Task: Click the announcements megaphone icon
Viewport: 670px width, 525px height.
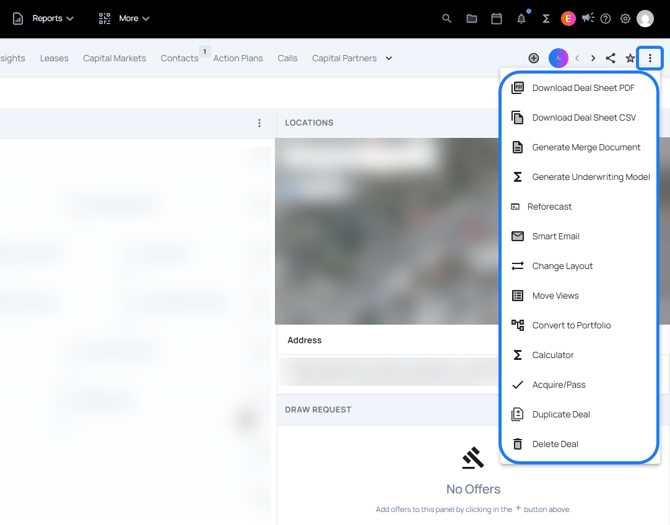Action: pyautogui.click(x=588, y=19)
